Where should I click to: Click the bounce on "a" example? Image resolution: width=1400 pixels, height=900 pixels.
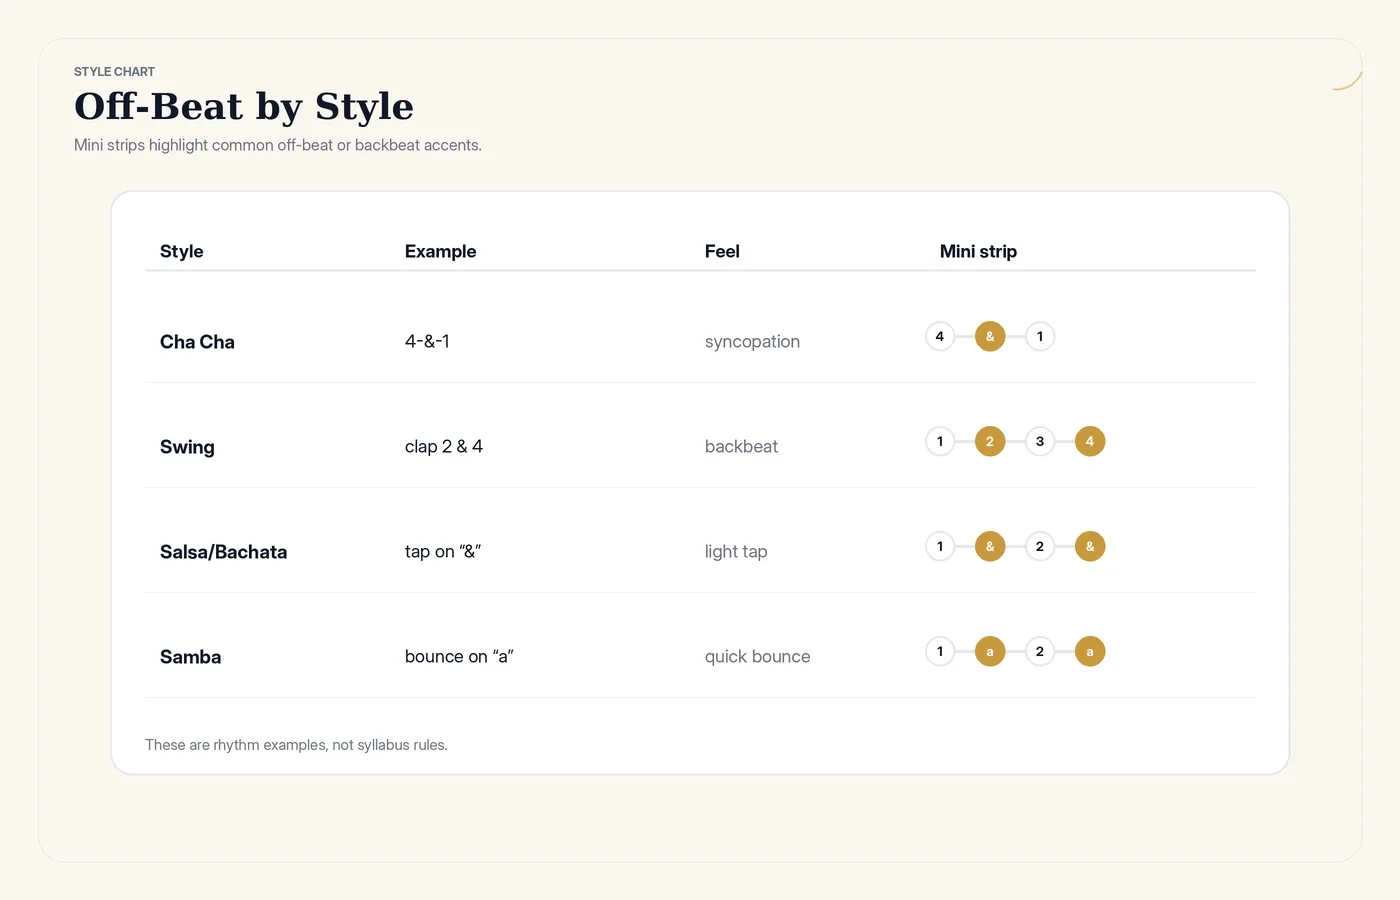[x=459, y=657]
